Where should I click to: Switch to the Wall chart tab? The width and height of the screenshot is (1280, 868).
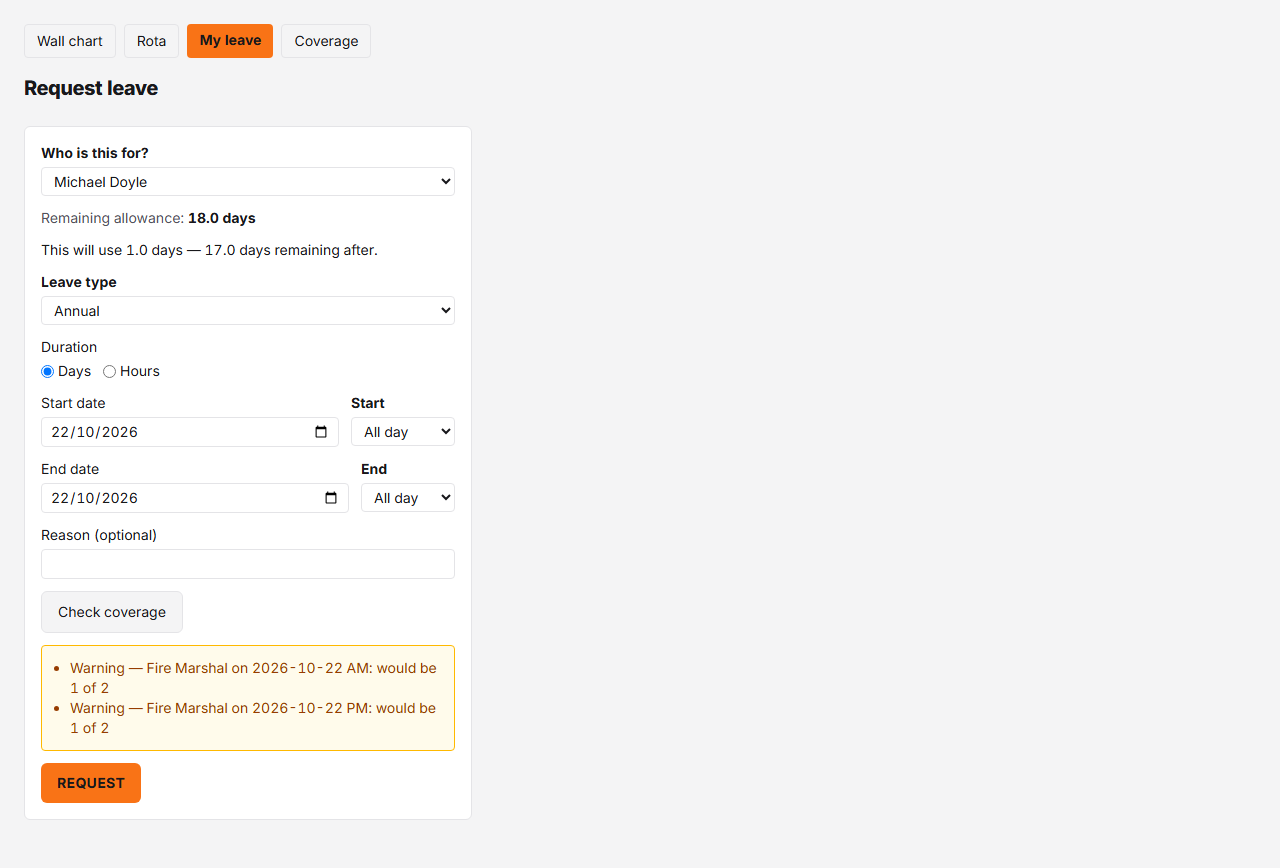(x=70, y=41)
